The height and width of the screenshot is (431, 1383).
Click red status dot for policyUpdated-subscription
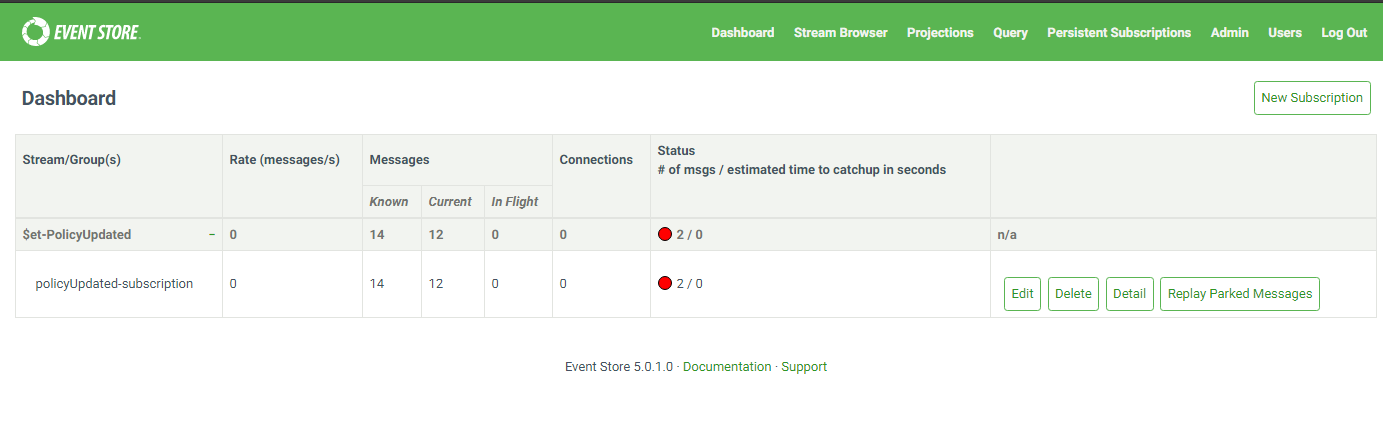point(664,283)
